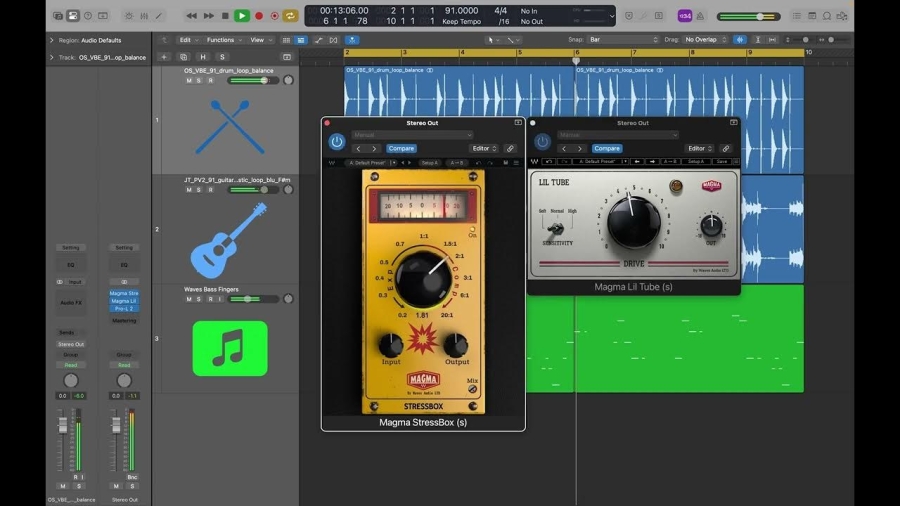Toggle power button on Magma Lil Tube plugin
The height and width of the screenshot is (506, 900).
[542, 143]
